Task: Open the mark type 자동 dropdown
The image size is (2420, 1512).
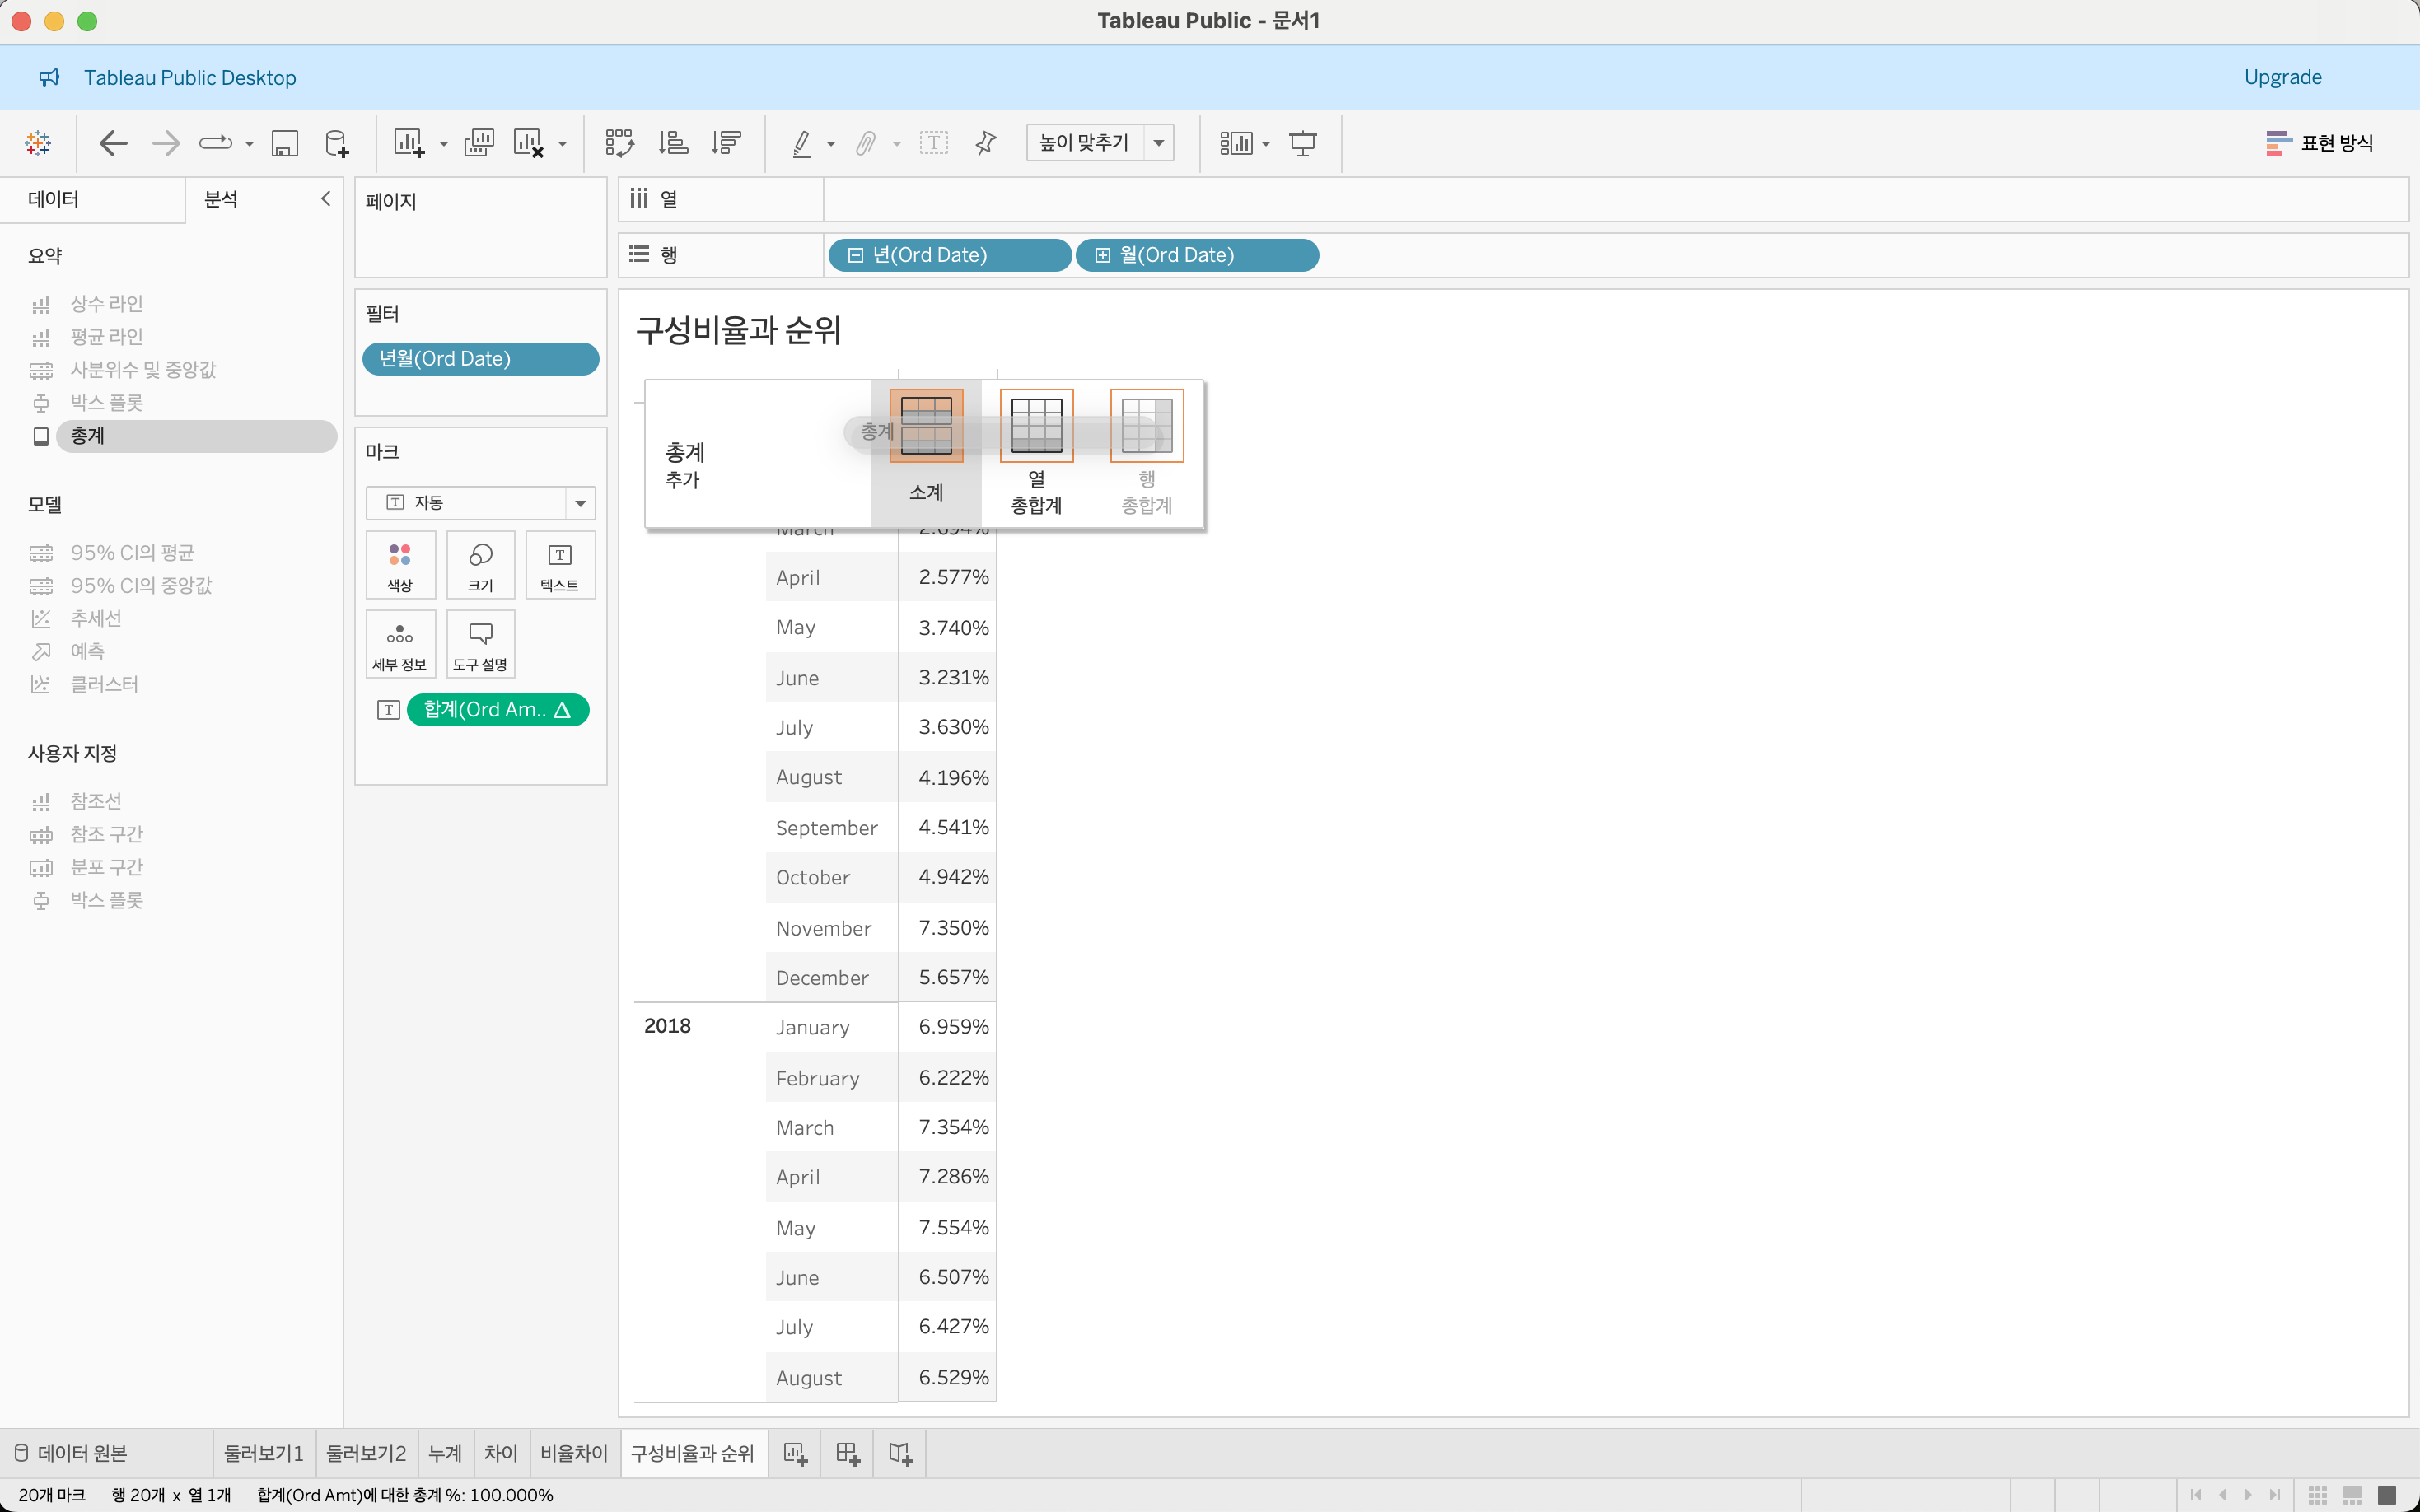Action: coord(580,503)
